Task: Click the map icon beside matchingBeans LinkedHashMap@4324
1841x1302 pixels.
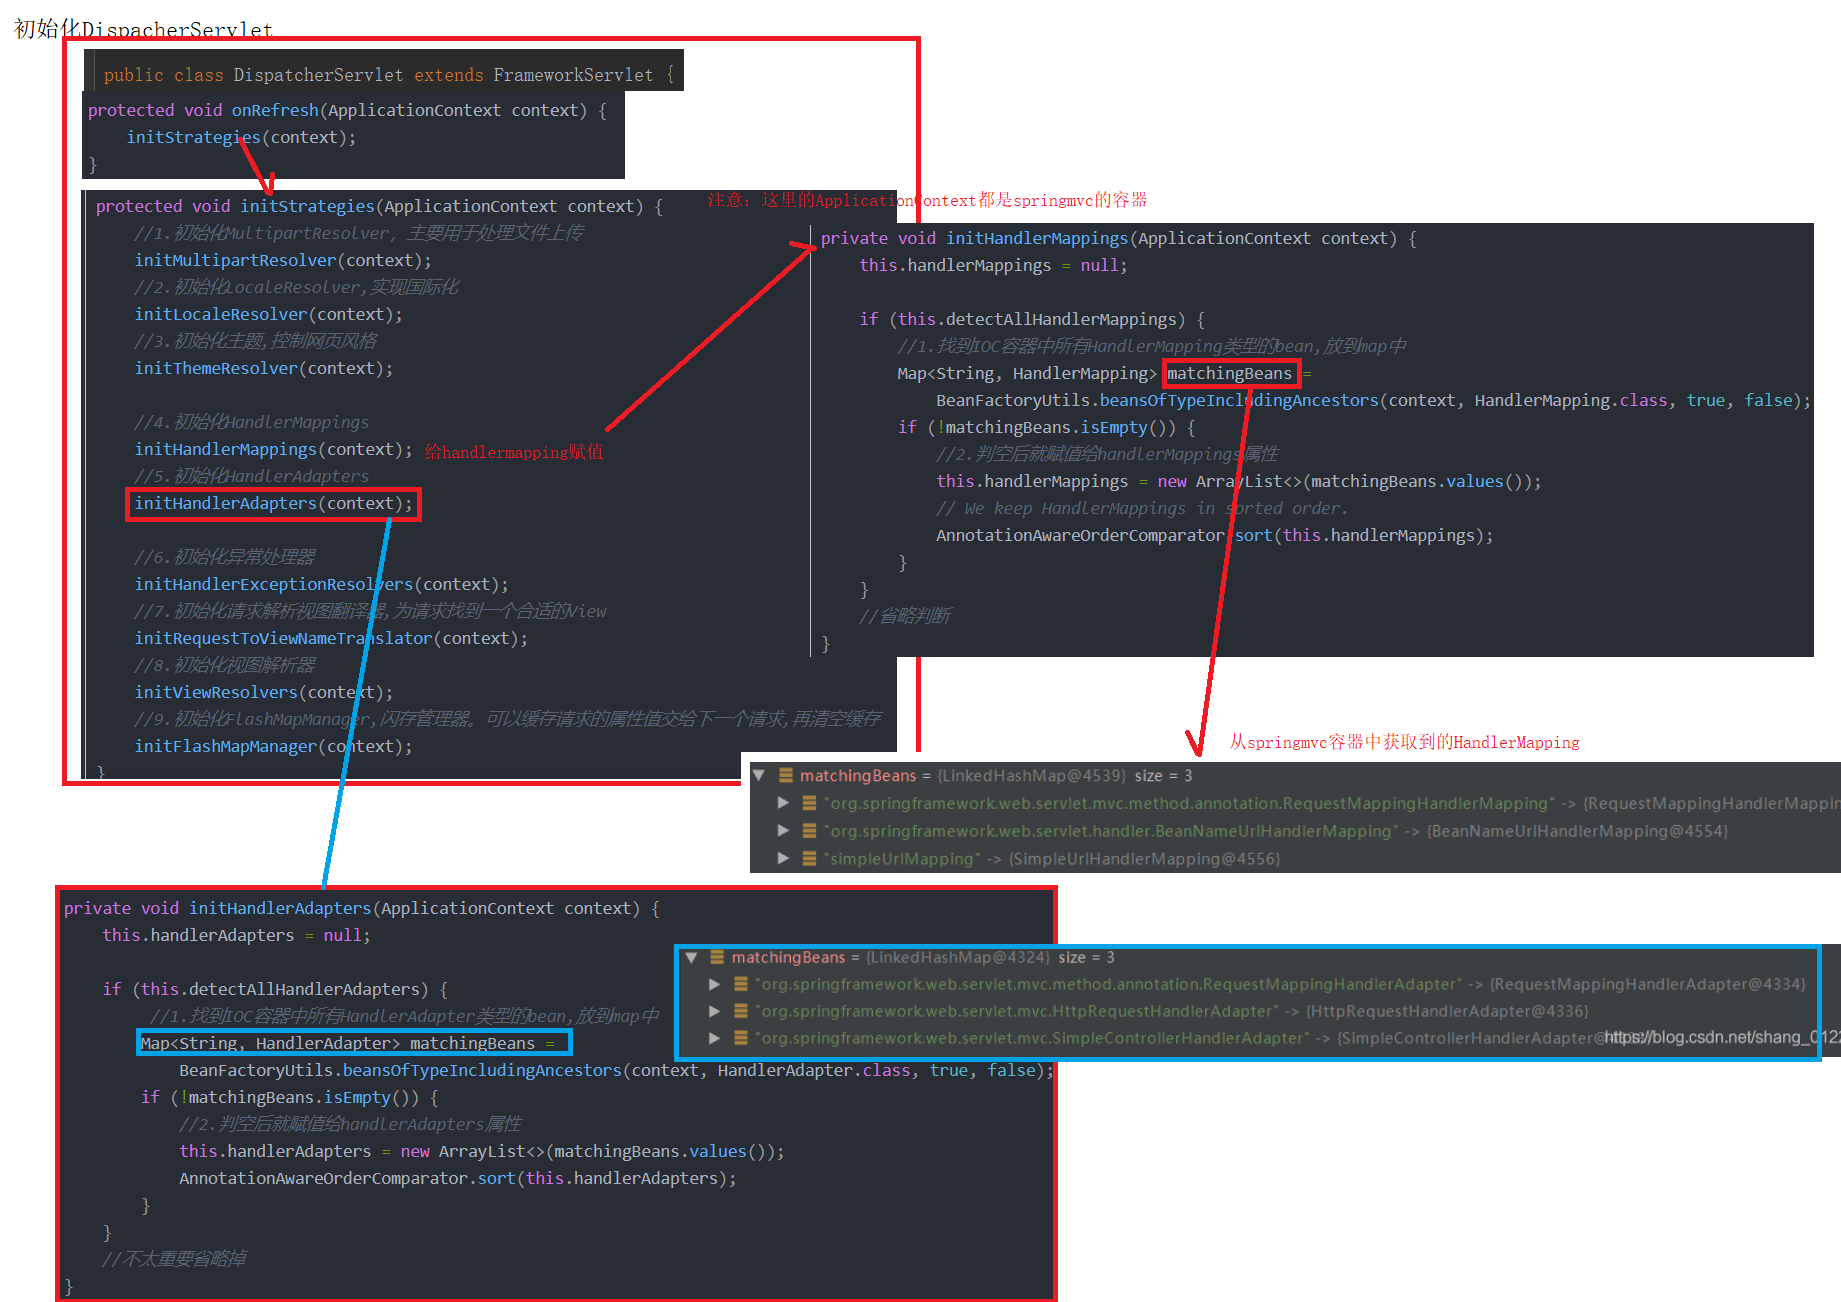Action: click(717, 957)
